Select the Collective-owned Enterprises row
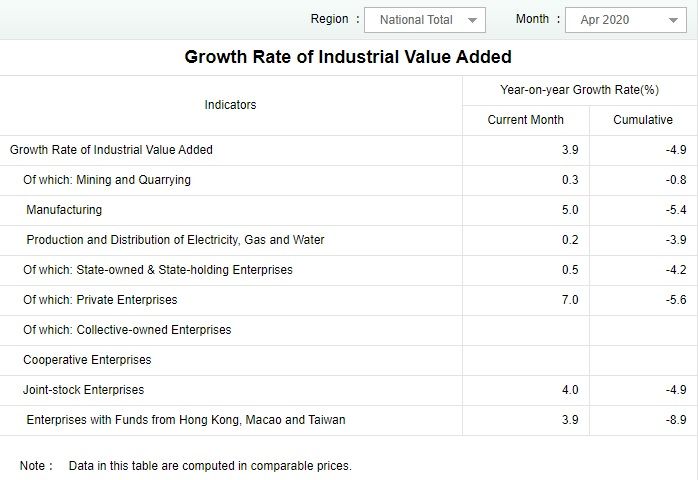Screen dimensions: 698x480 [127, 330]
